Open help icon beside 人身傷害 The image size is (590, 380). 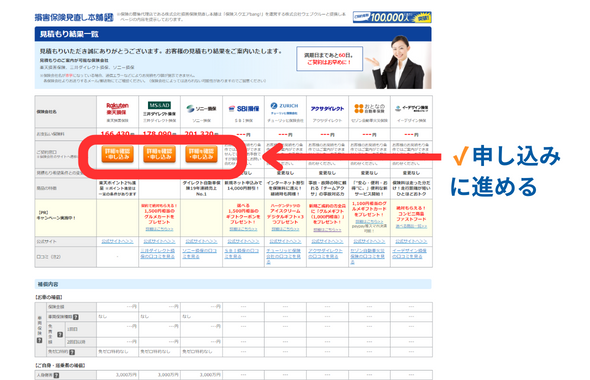click(x=56, y=375)
